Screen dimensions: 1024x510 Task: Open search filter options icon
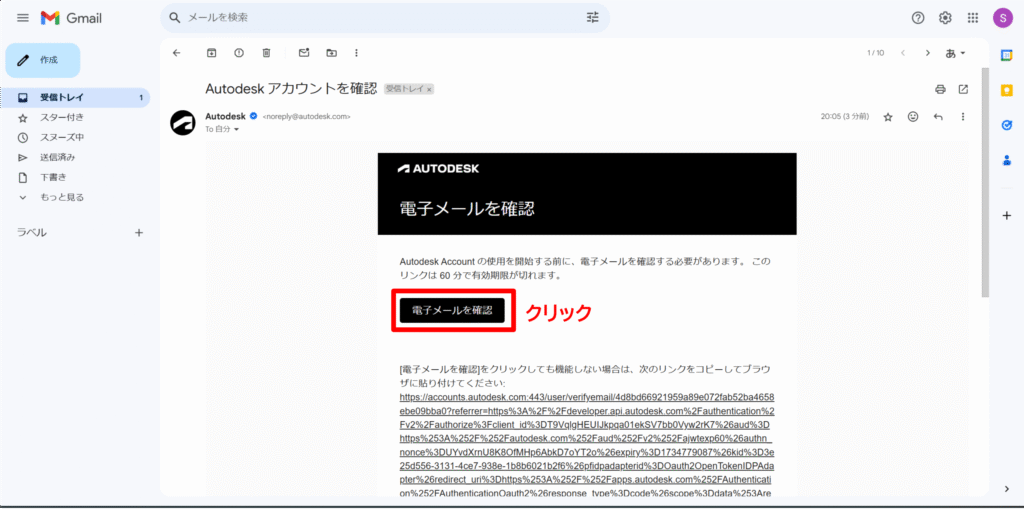592,18
